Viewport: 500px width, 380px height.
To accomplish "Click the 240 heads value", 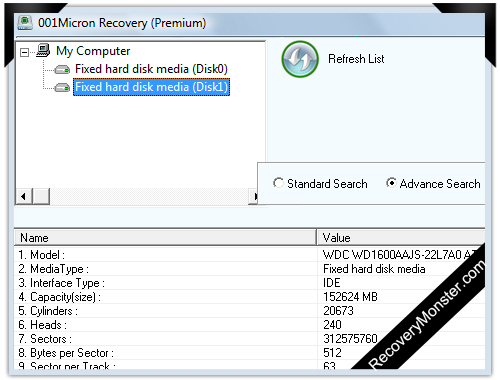I will 332,325.
